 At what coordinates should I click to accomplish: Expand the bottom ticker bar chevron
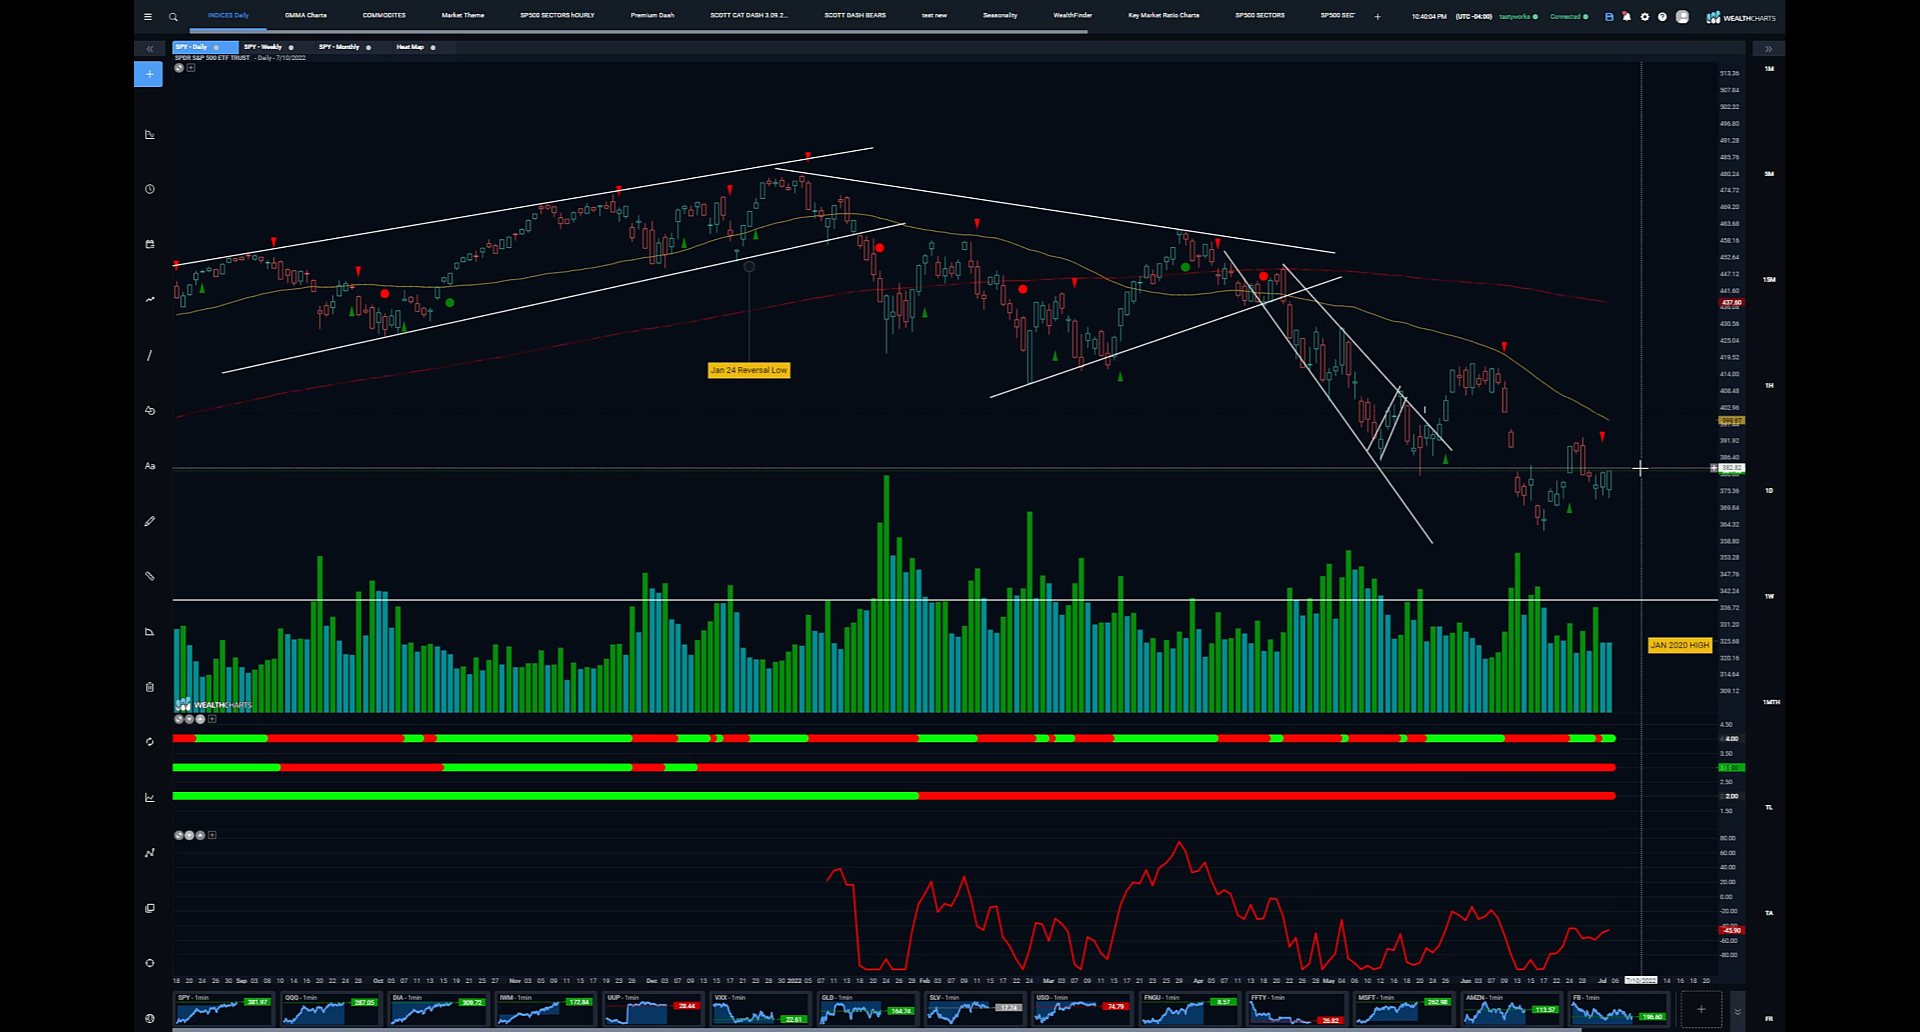click(x=1737, y=1012)
